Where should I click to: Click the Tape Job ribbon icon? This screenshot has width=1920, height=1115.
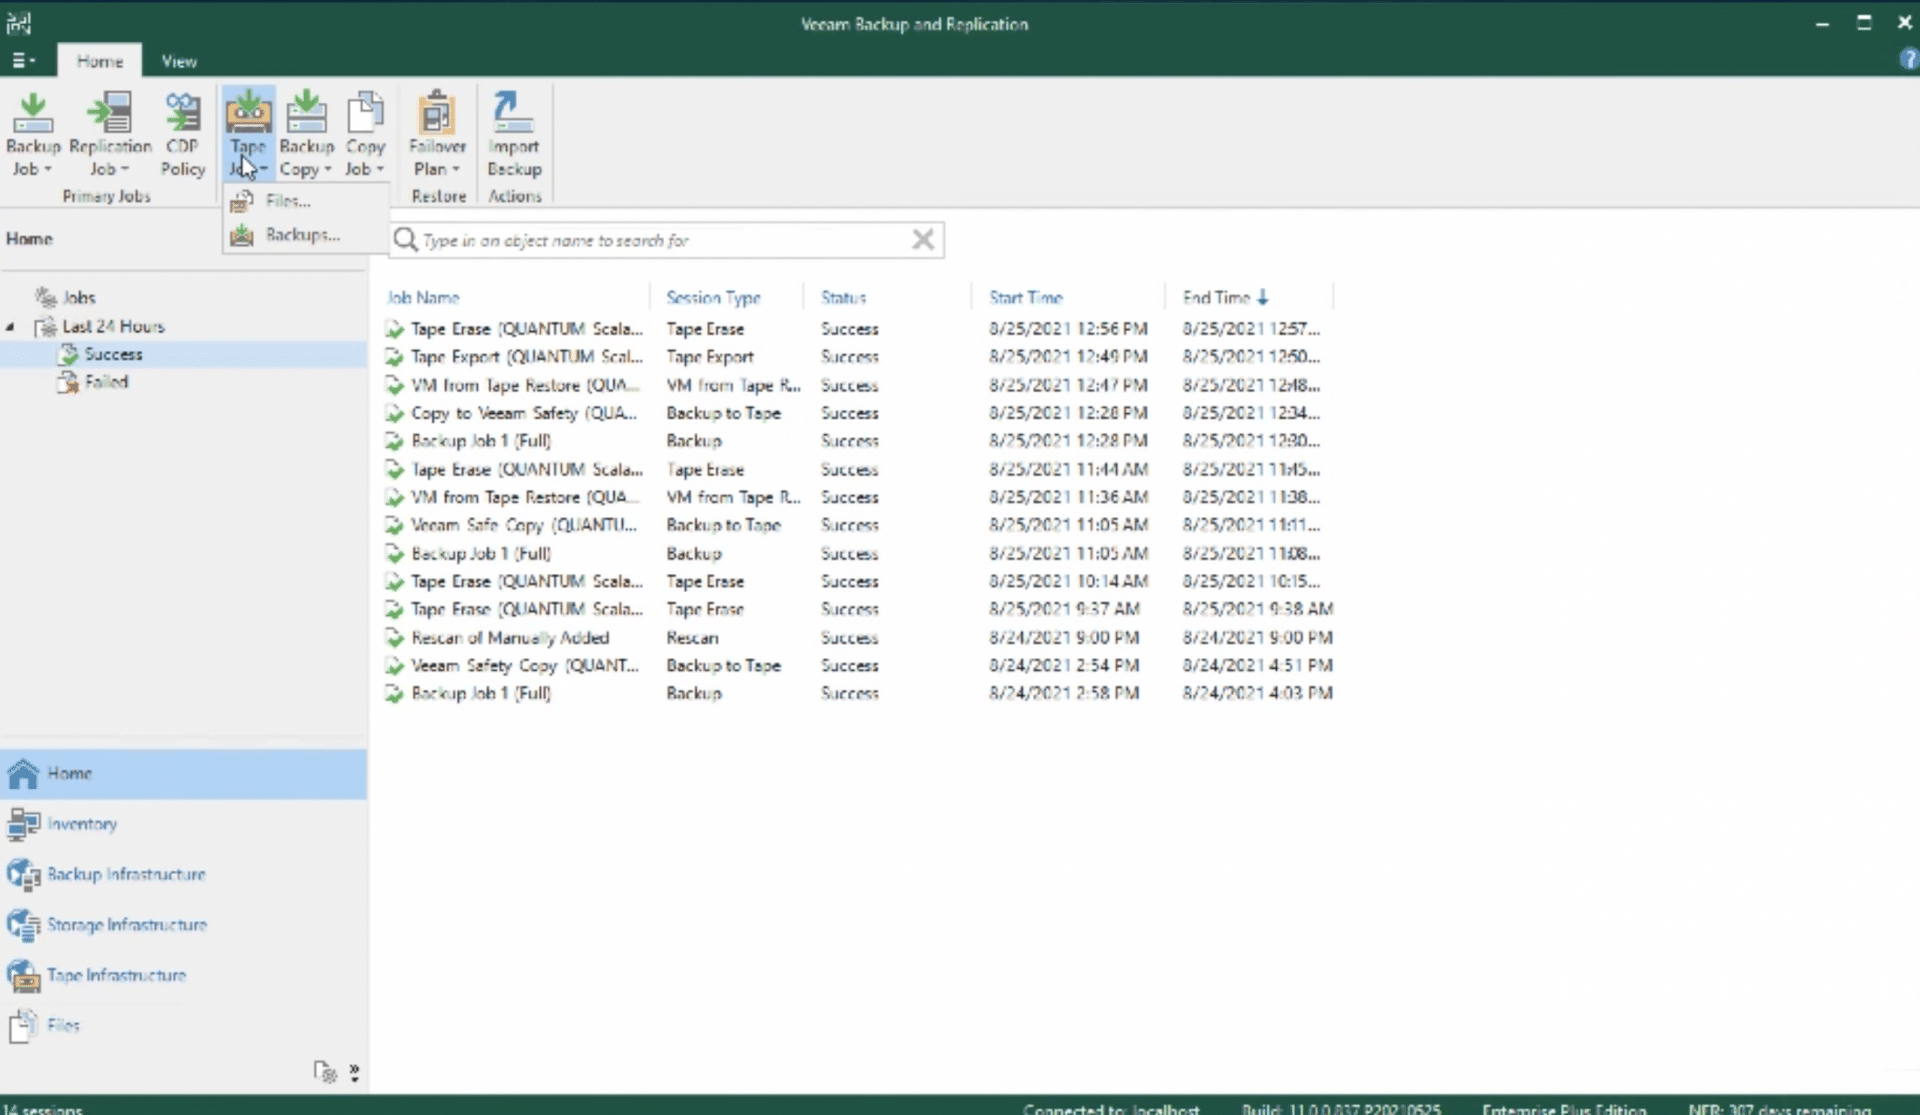[x=248, y=113]
